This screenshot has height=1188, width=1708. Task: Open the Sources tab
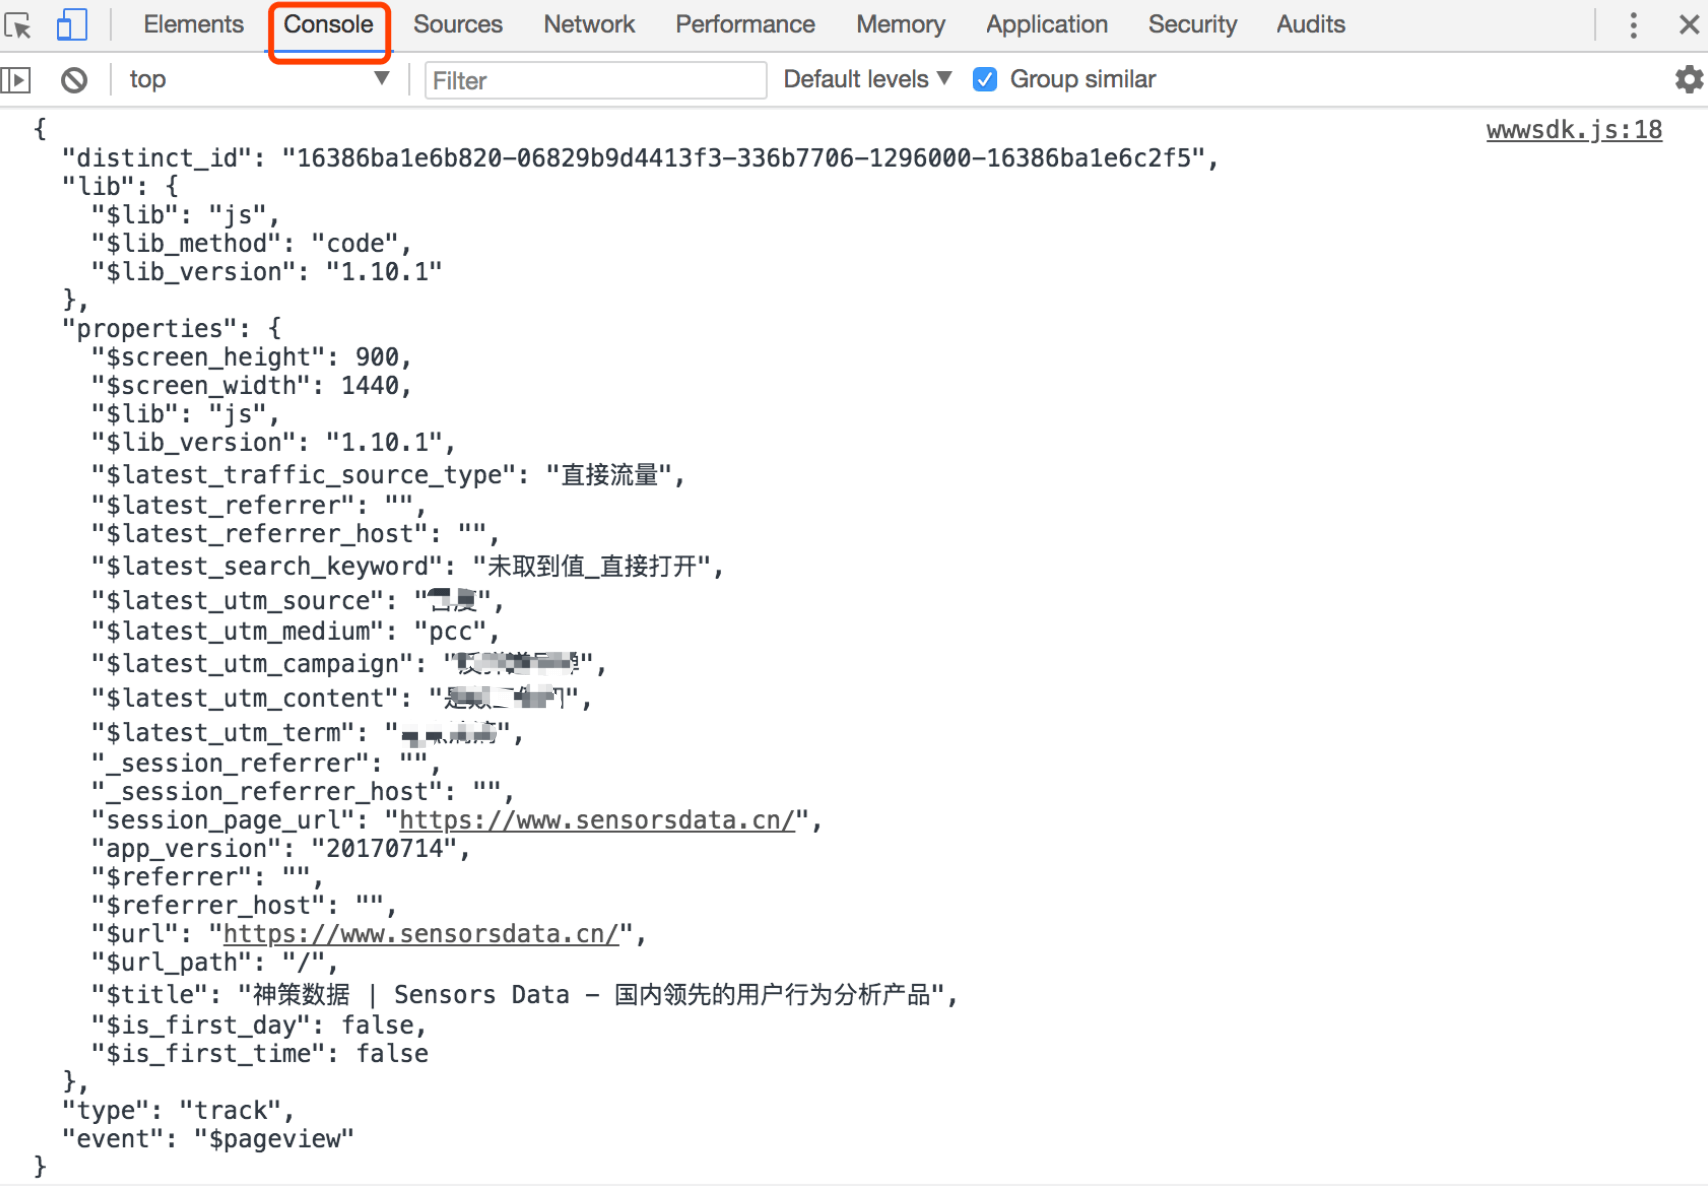[x=457, y=24]
